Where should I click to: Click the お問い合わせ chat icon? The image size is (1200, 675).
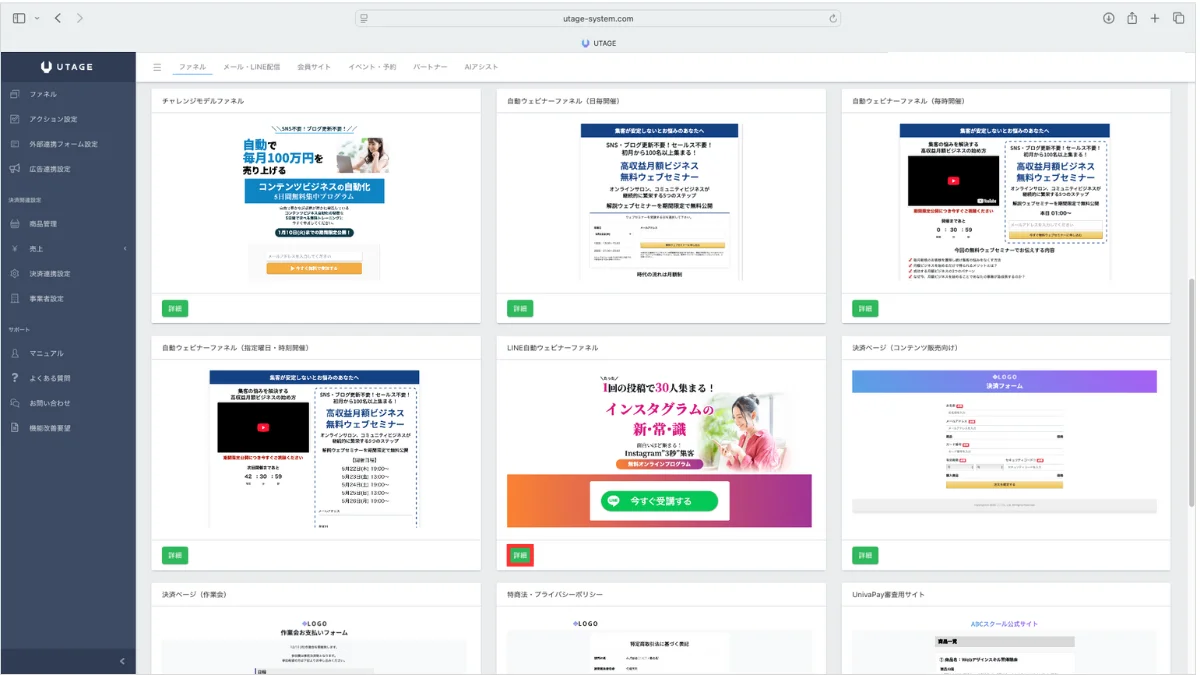[x=14, y=403]
